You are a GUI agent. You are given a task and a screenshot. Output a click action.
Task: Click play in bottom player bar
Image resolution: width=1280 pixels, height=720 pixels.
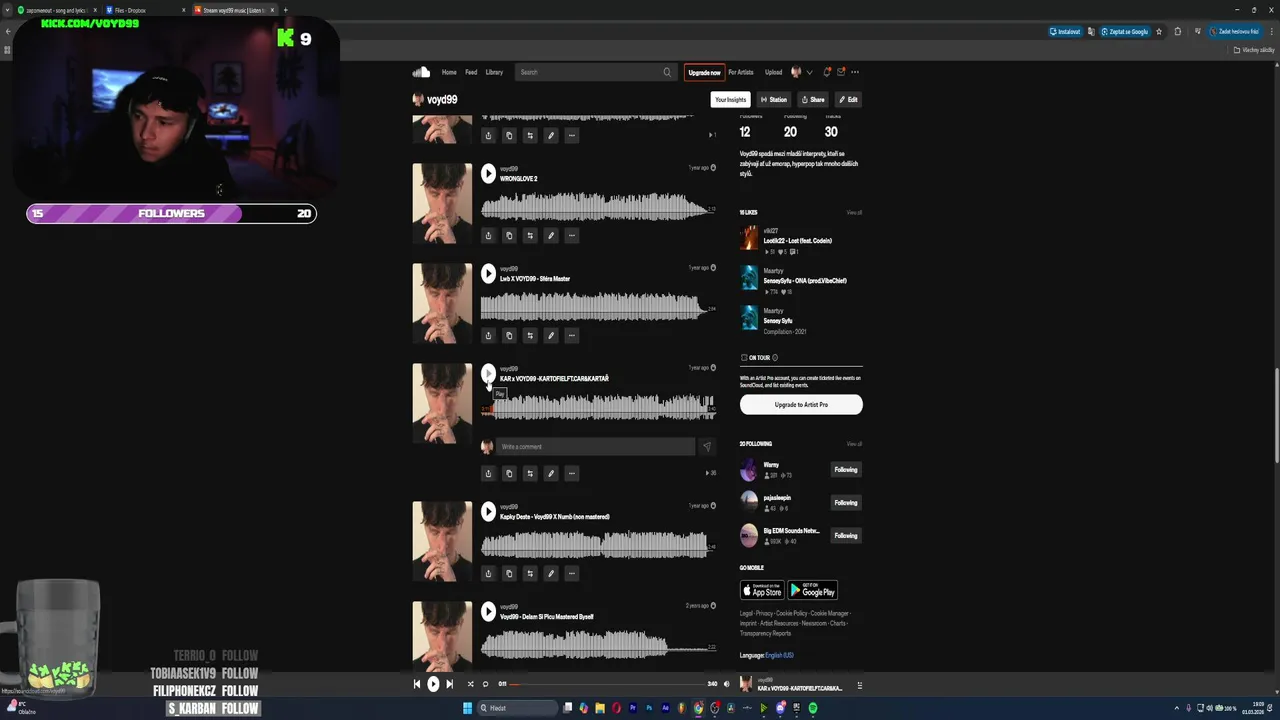point(433,684)
